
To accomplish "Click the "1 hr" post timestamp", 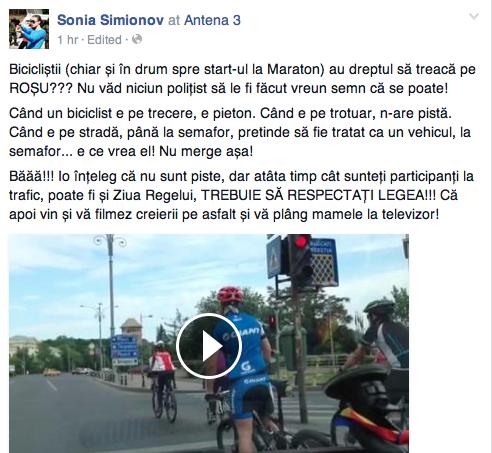I will tap(67, 40).
